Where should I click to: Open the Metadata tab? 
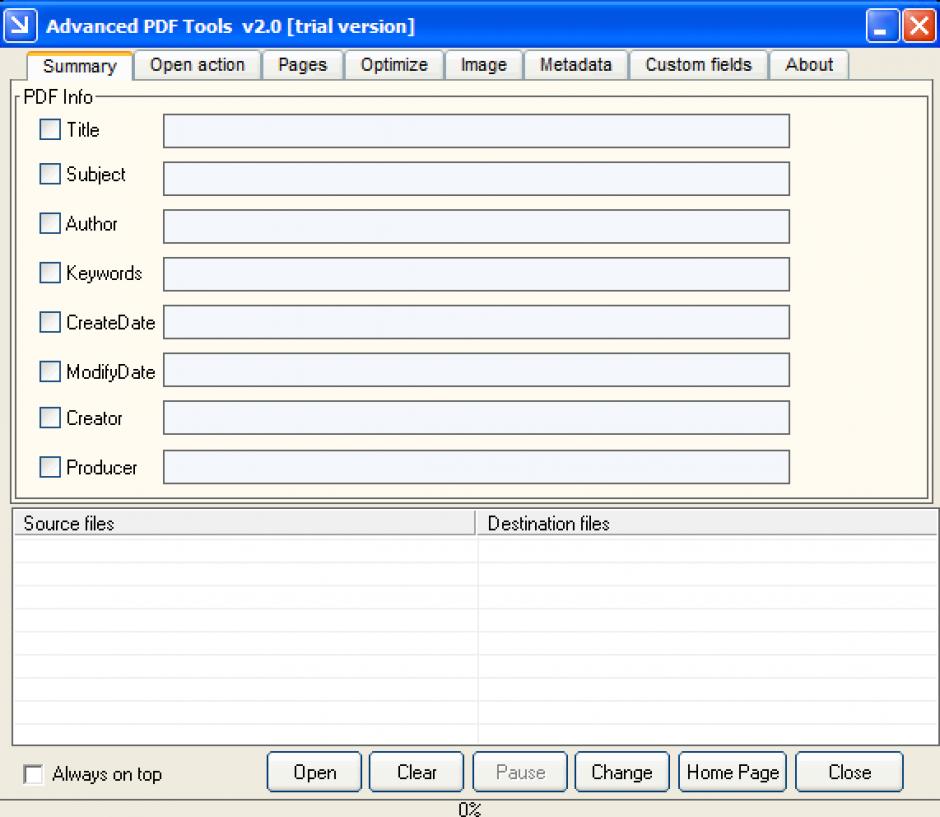[x=576, y=65]
